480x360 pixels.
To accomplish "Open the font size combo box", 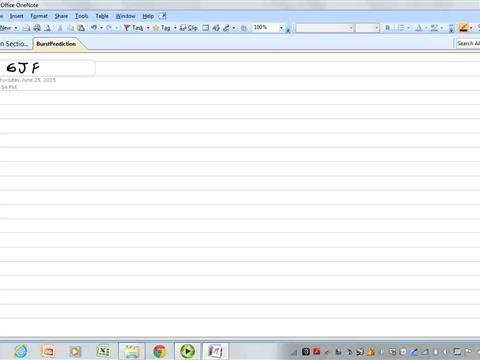I will tap(367, 28).
